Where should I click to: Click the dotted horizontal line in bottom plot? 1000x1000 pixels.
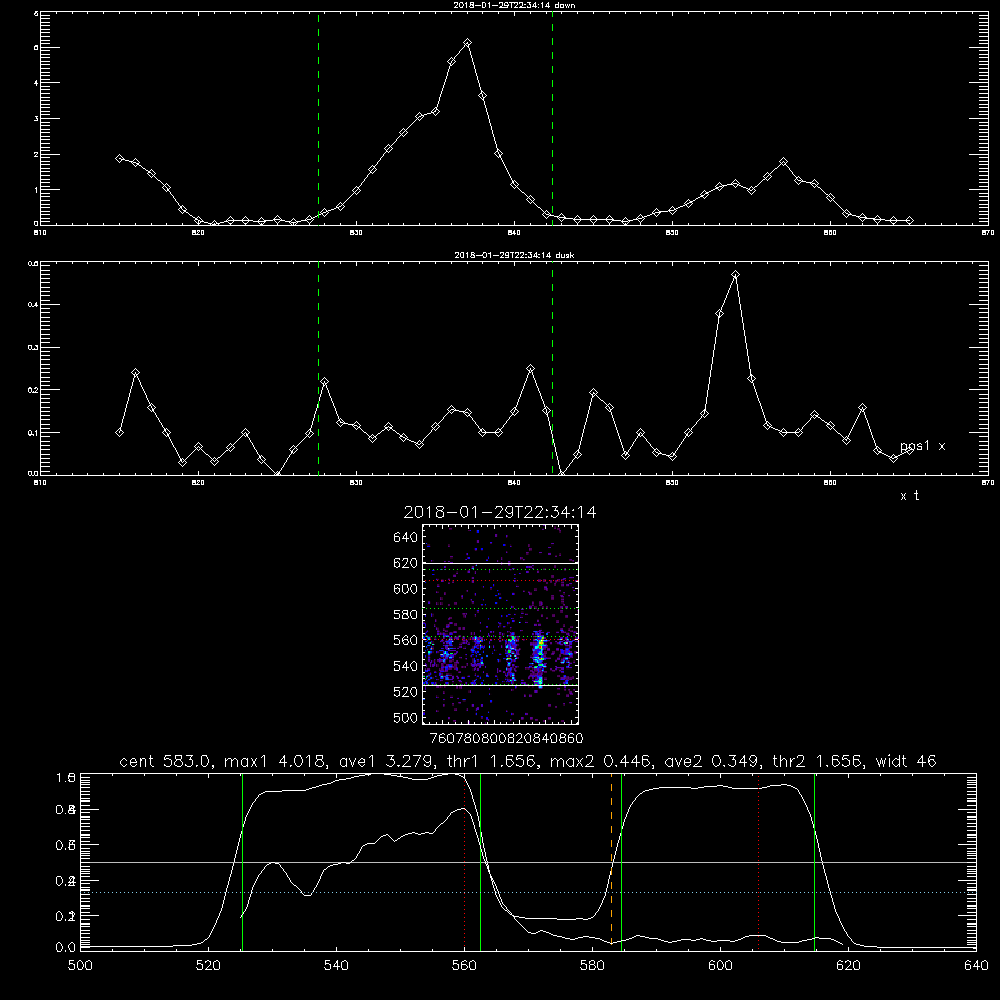click(x=528, y=892)
